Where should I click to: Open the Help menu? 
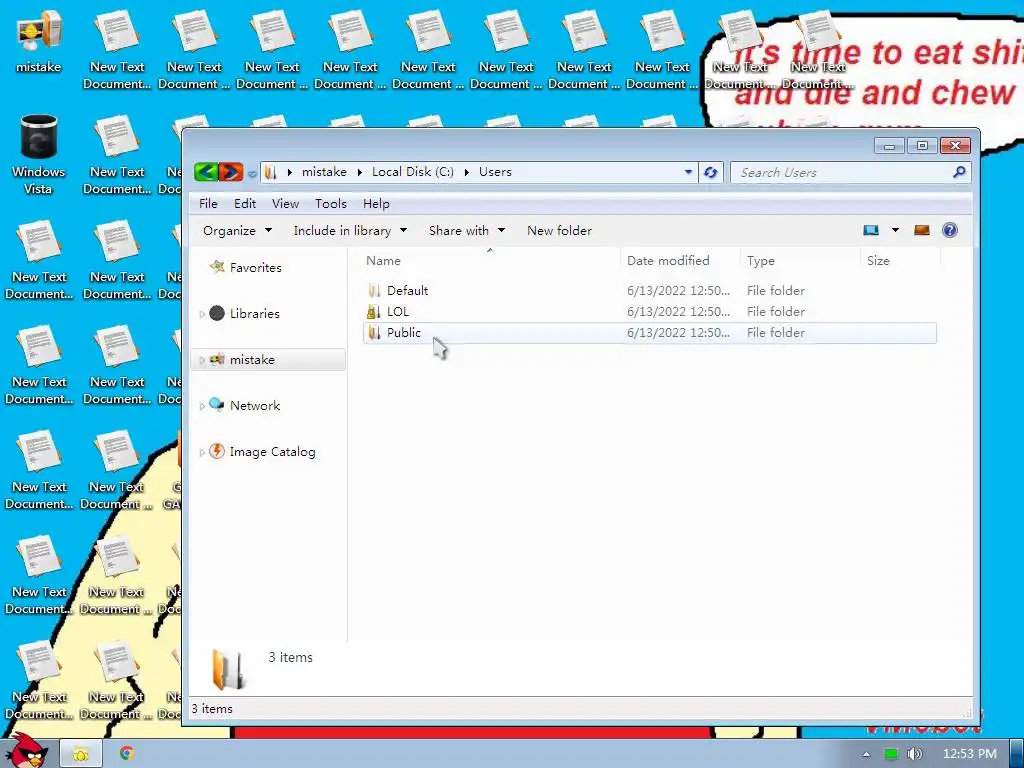tap(376, 204)
